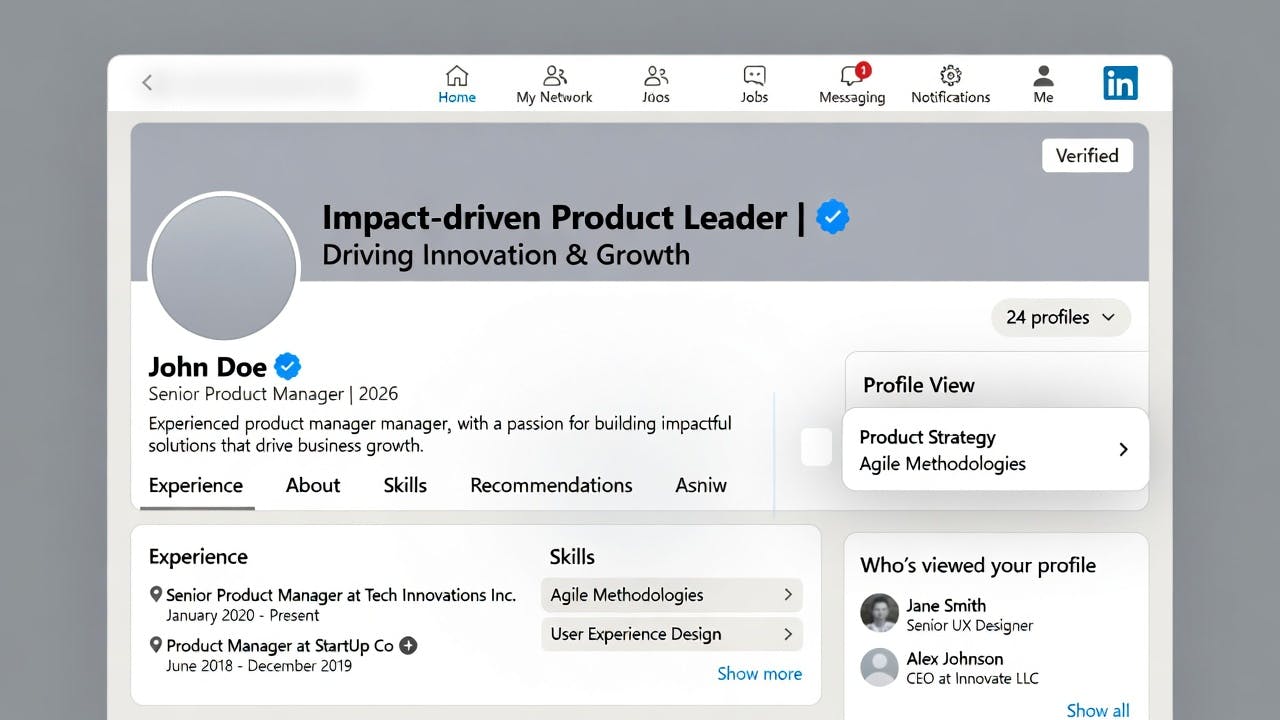Open the Me profile icon

(x=1043, y=75)
